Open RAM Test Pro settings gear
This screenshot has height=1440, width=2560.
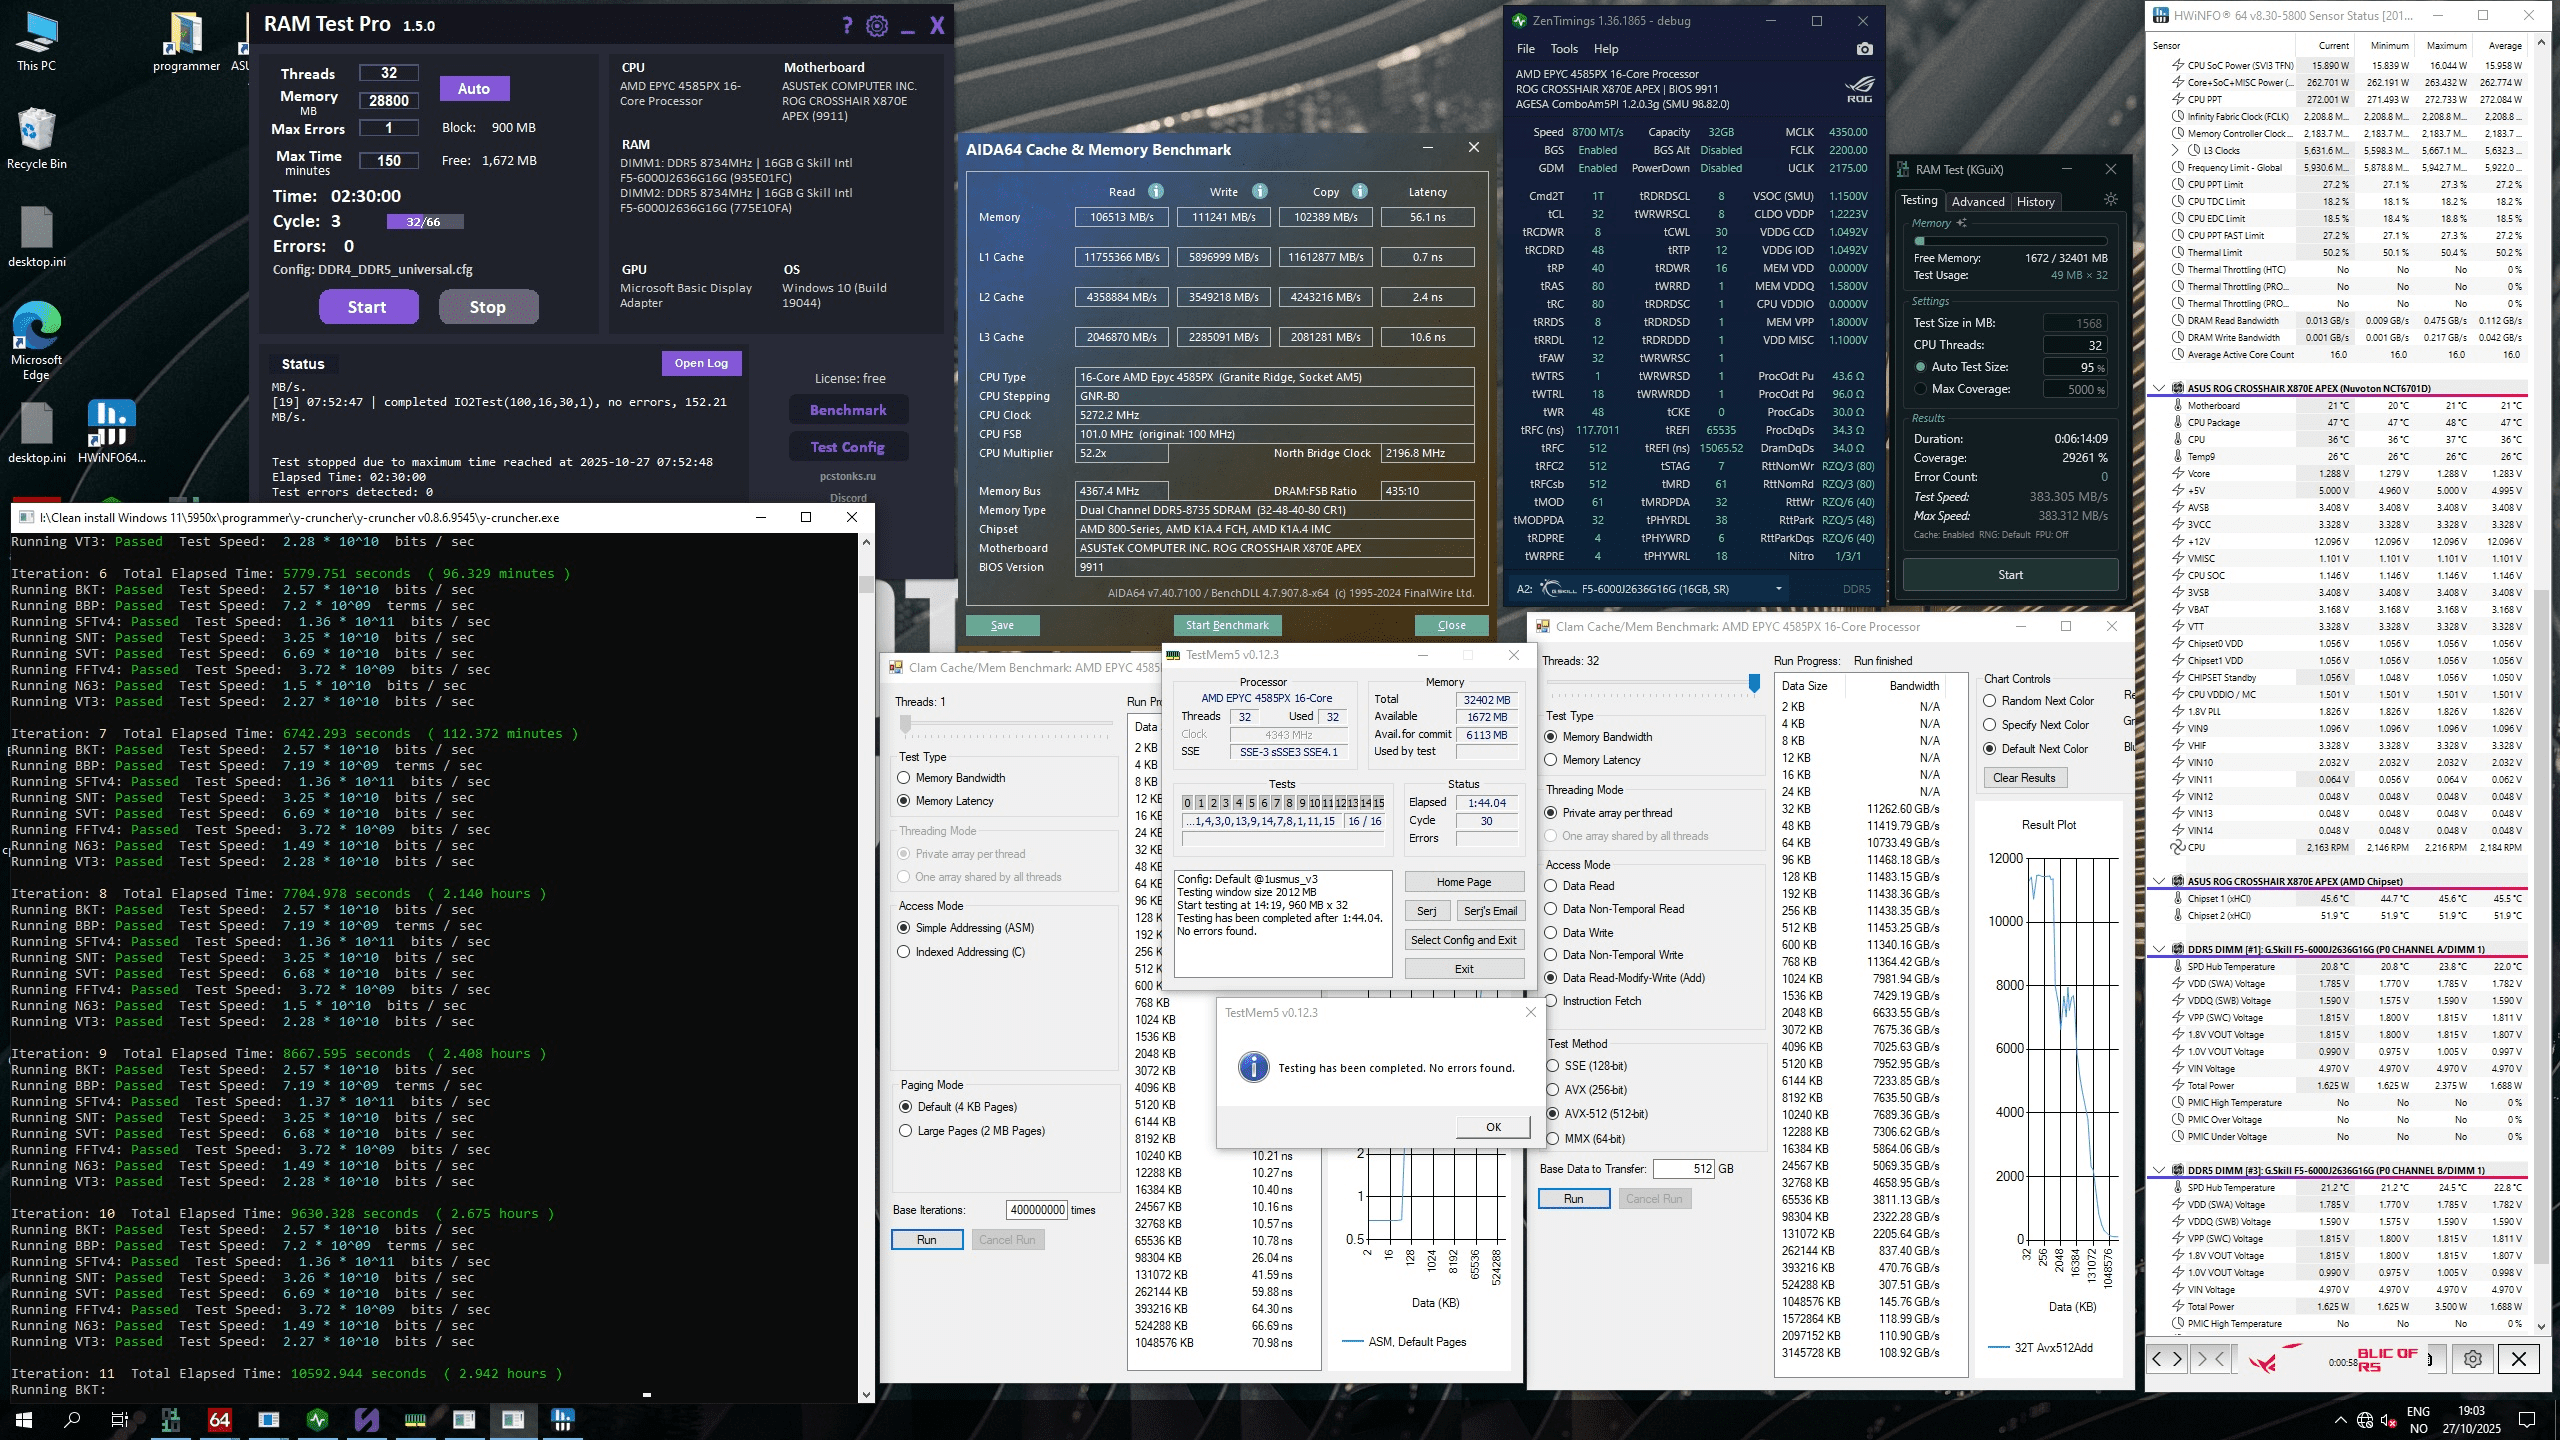[876, 26]
